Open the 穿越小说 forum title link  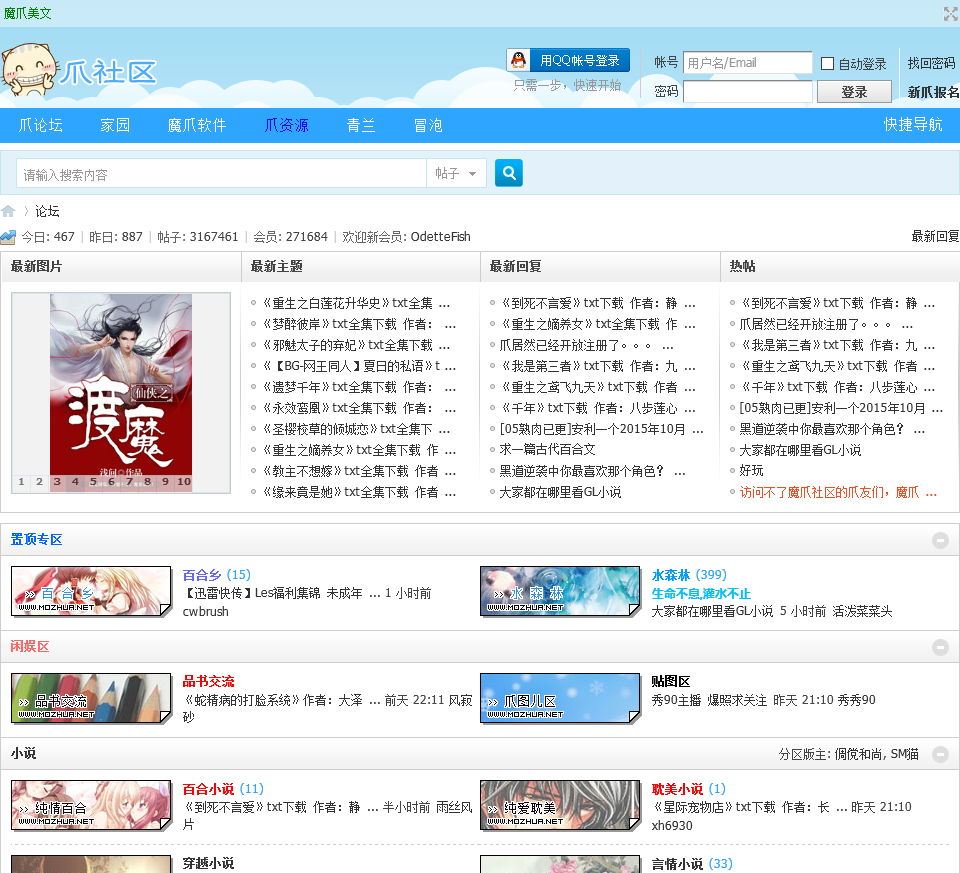pos(208,863)
